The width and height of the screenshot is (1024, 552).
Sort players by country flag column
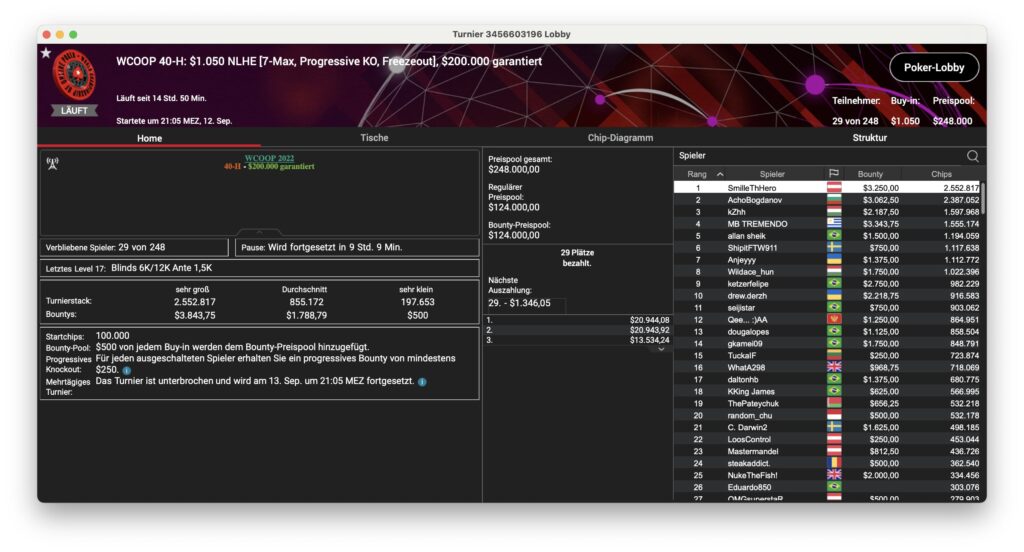833,174
